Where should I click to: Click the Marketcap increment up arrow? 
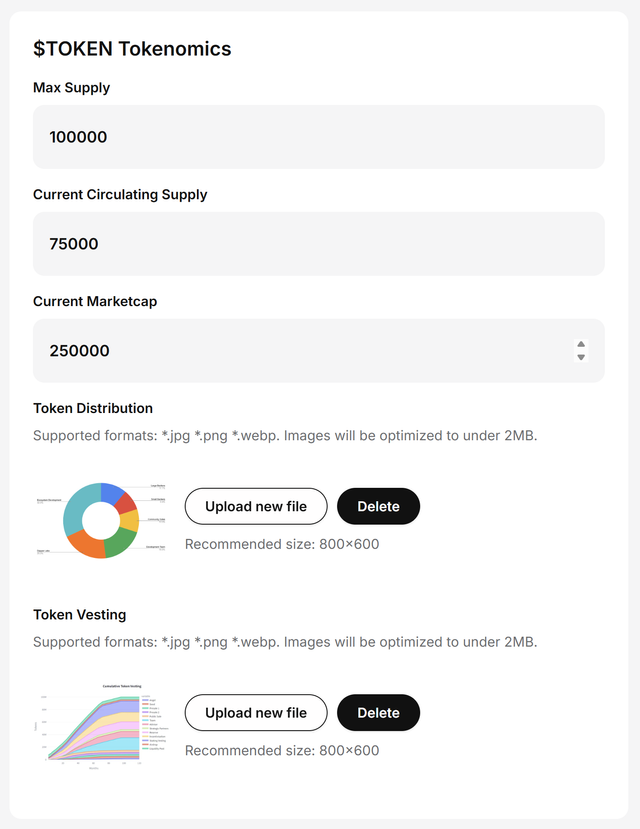pyautogui.click(x=581, y=344)
